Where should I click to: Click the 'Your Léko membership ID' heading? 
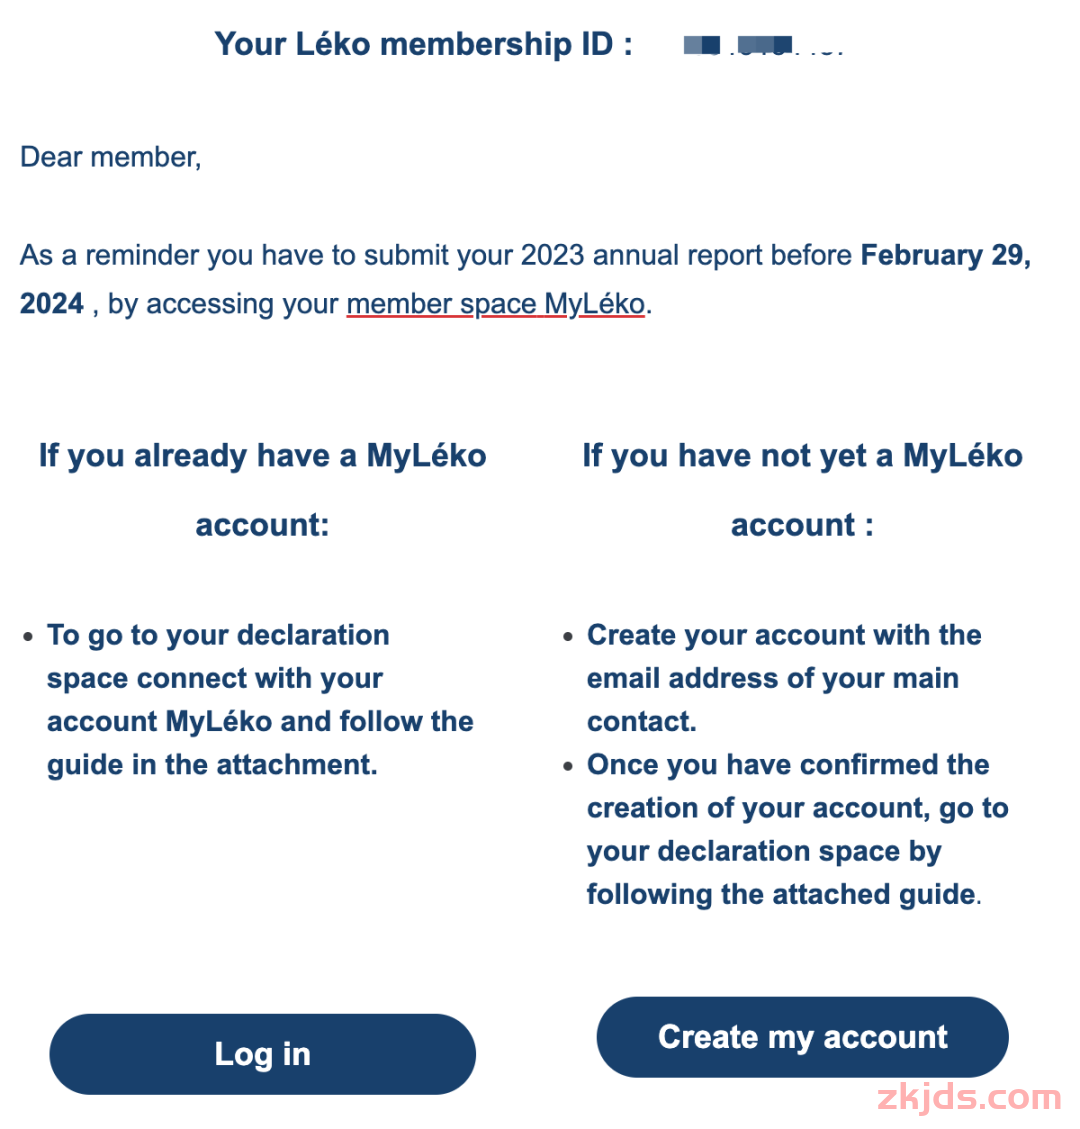(423, 45)
